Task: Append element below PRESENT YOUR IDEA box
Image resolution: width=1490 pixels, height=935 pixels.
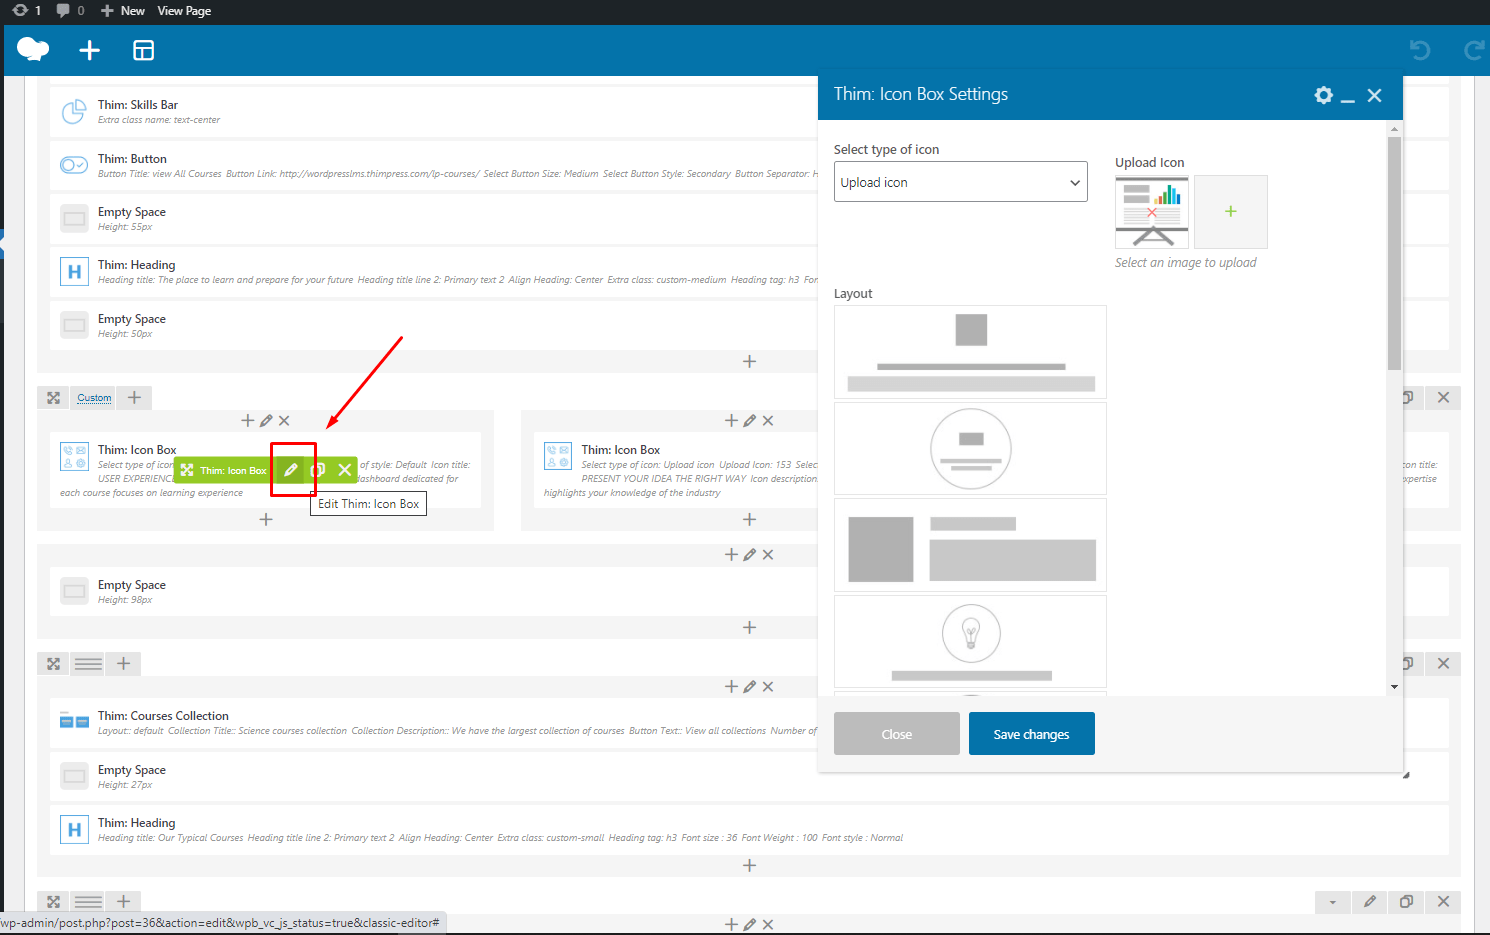Action: [x=750, y=519]
